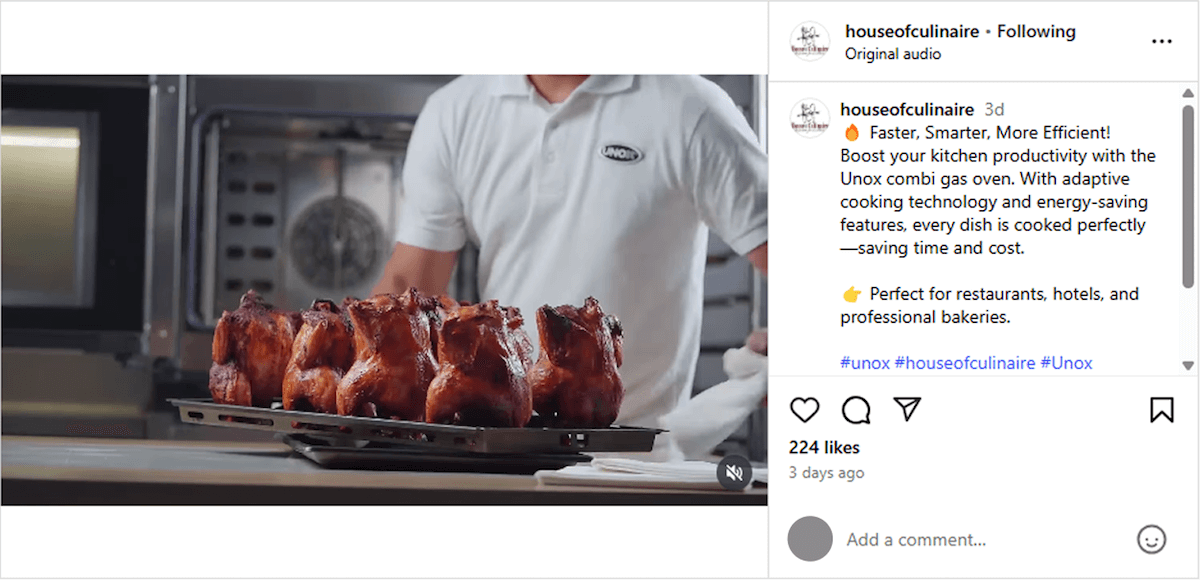The height and width of the screenshot is (580, 1200).
Task: Click the Following button
Action: point(1036,31)
